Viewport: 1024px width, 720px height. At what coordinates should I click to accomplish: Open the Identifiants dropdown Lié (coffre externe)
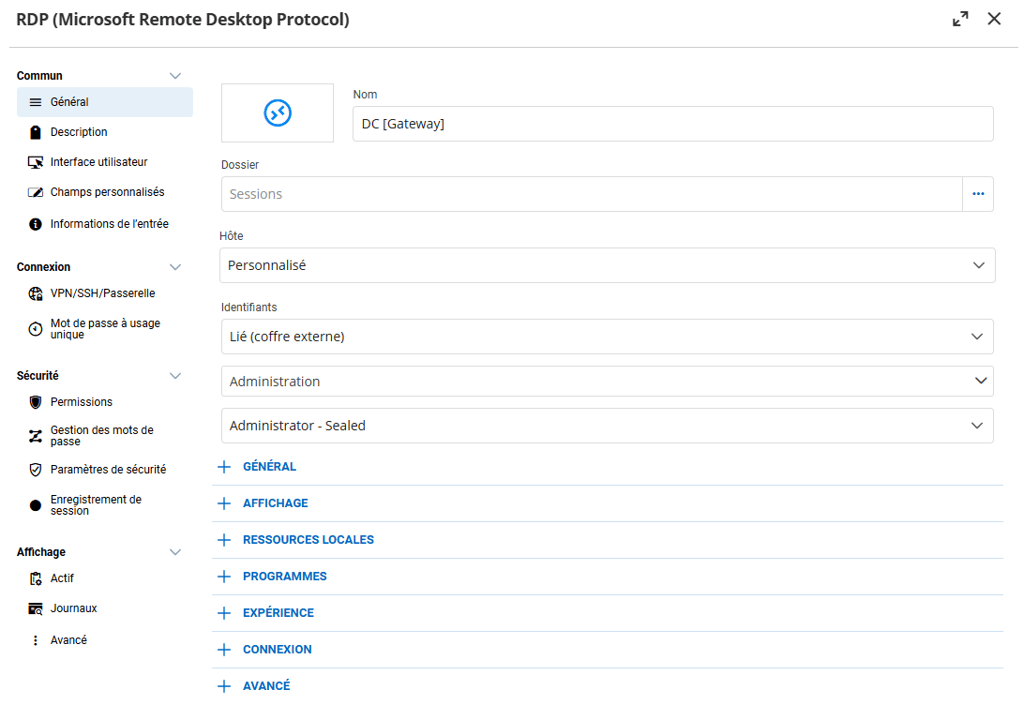coord(607,337)
